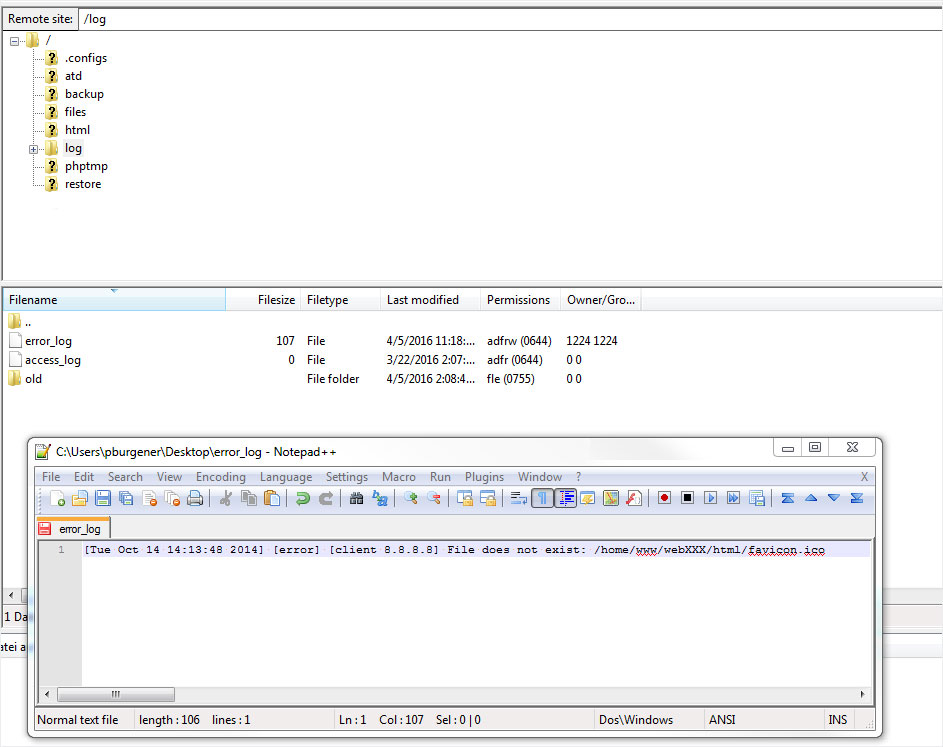Open the Replace dialog icon
Image resolution: width=943 pixels, height=747 pixels.
click(x=379, y=498)
